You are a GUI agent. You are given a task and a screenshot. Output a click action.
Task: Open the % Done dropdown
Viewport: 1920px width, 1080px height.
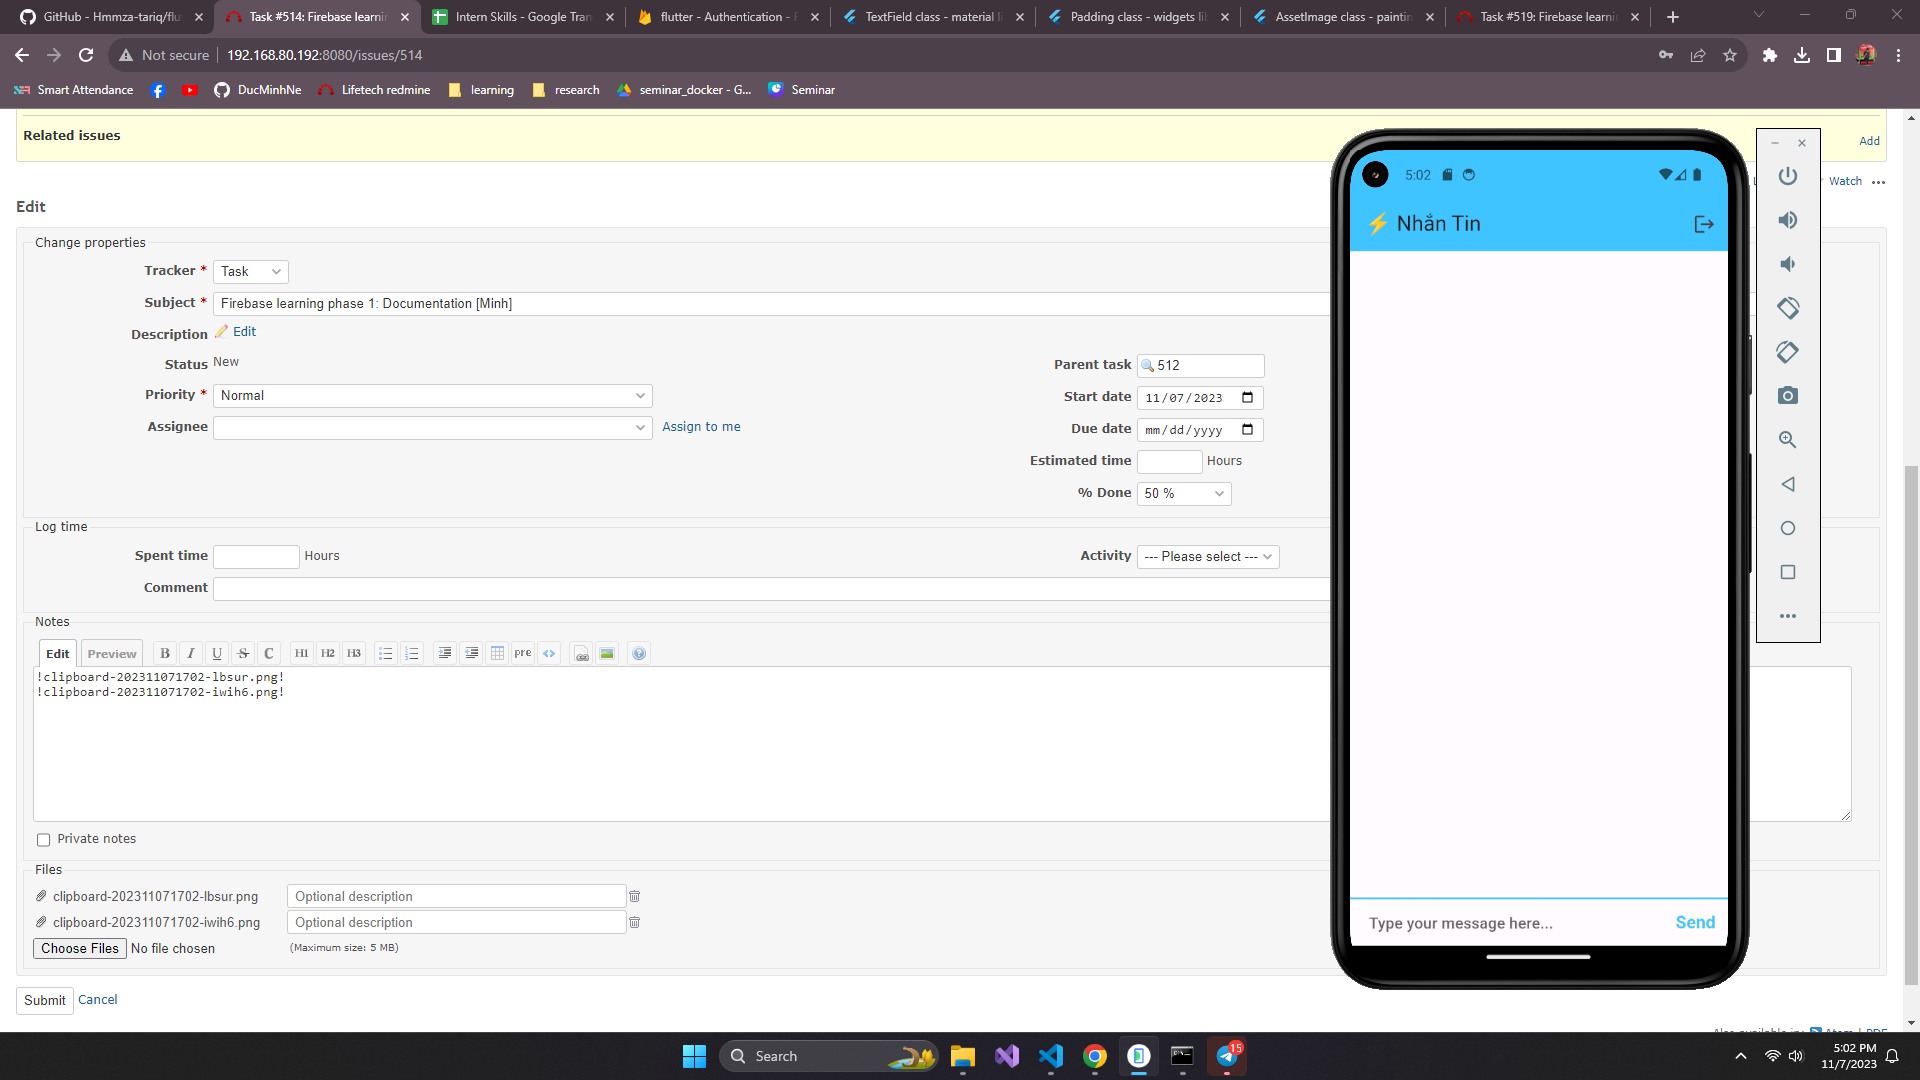click(x=1183, y=493)
